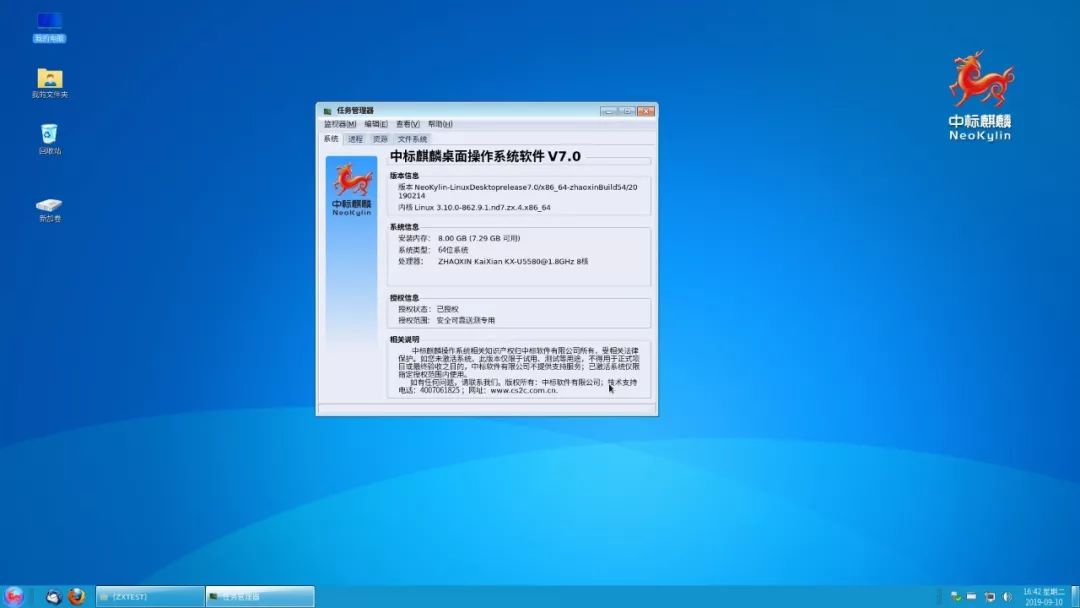Switch to the 文件系统 tab
The width and height of the screenshot is (1080, 608).
(412, 139)
